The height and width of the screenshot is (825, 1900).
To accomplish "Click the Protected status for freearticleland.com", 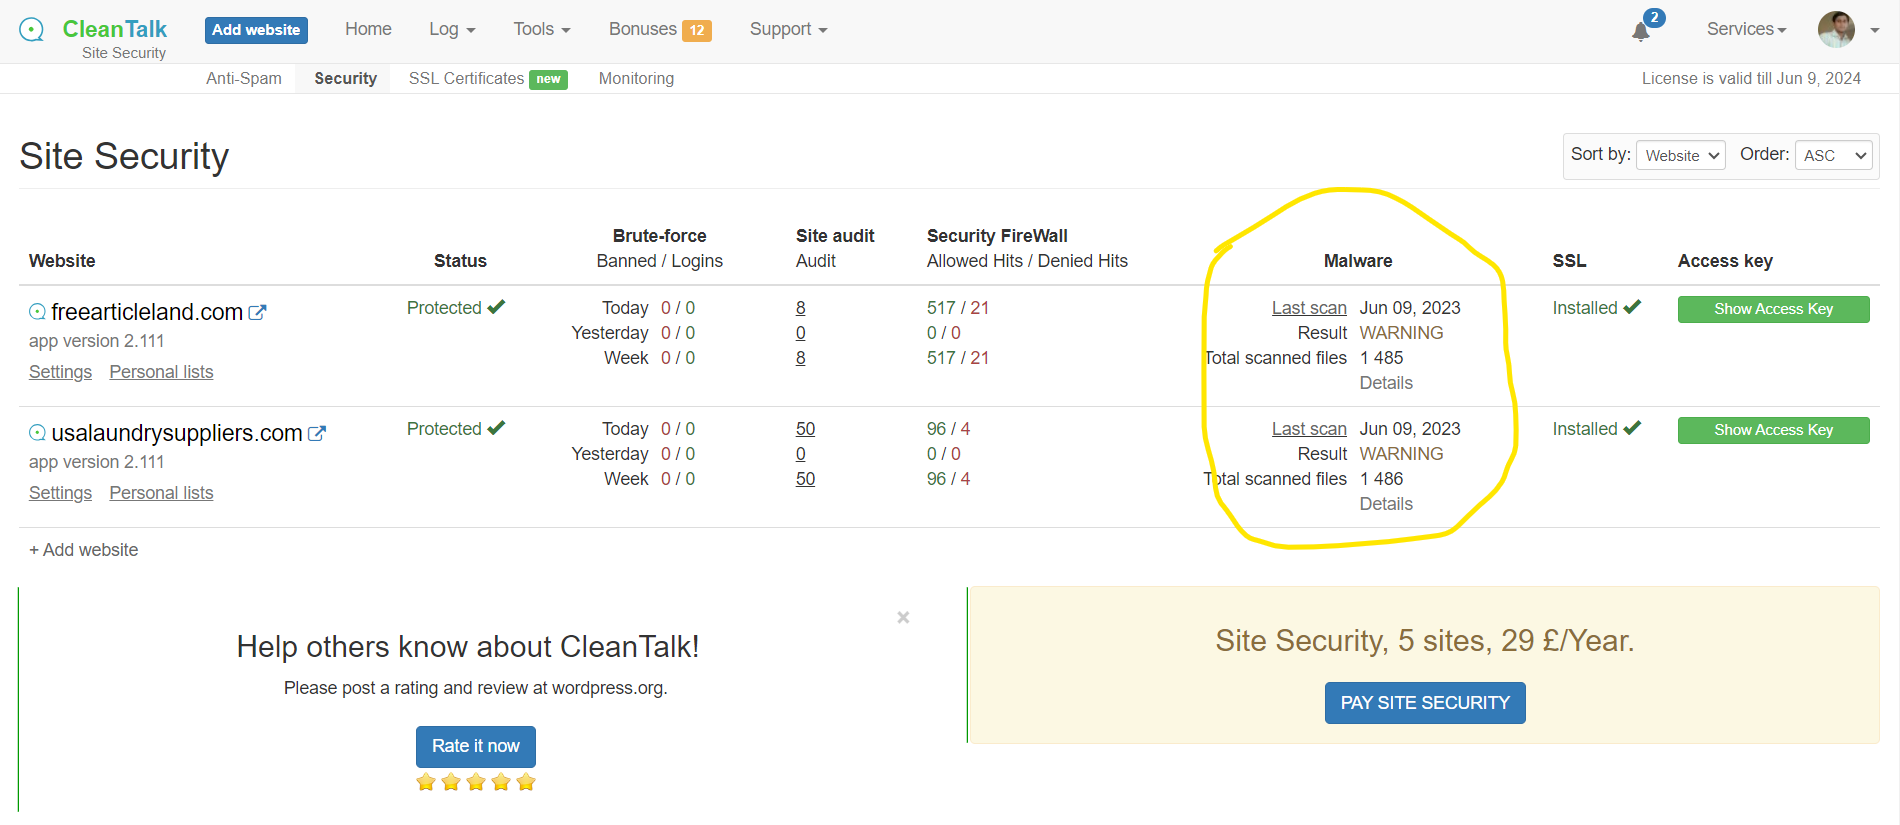I will (x=456, y=308).
